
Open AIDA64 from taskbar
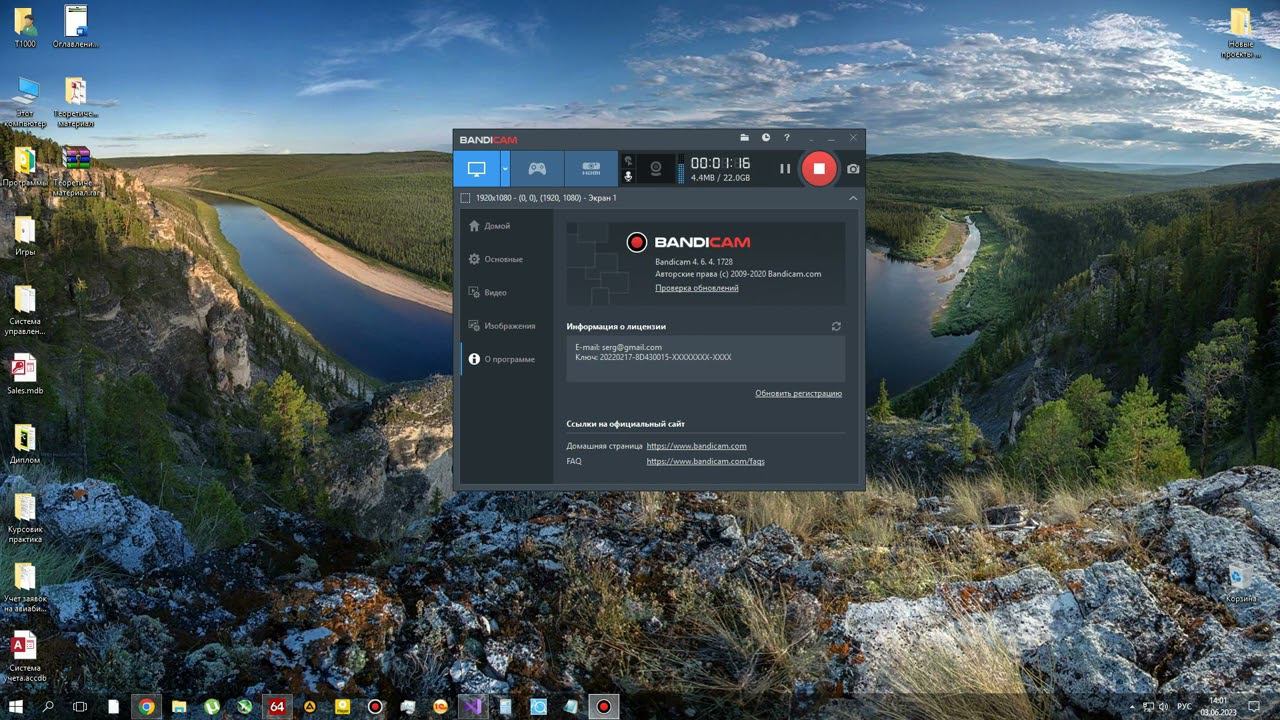tap(277, 706)
